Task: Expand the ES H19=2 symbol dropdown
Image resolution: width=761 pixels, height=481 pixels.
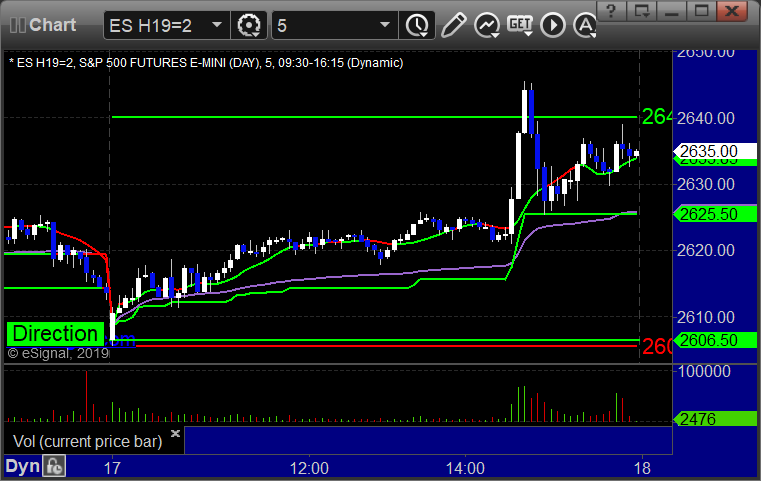Action: (217, 25)
